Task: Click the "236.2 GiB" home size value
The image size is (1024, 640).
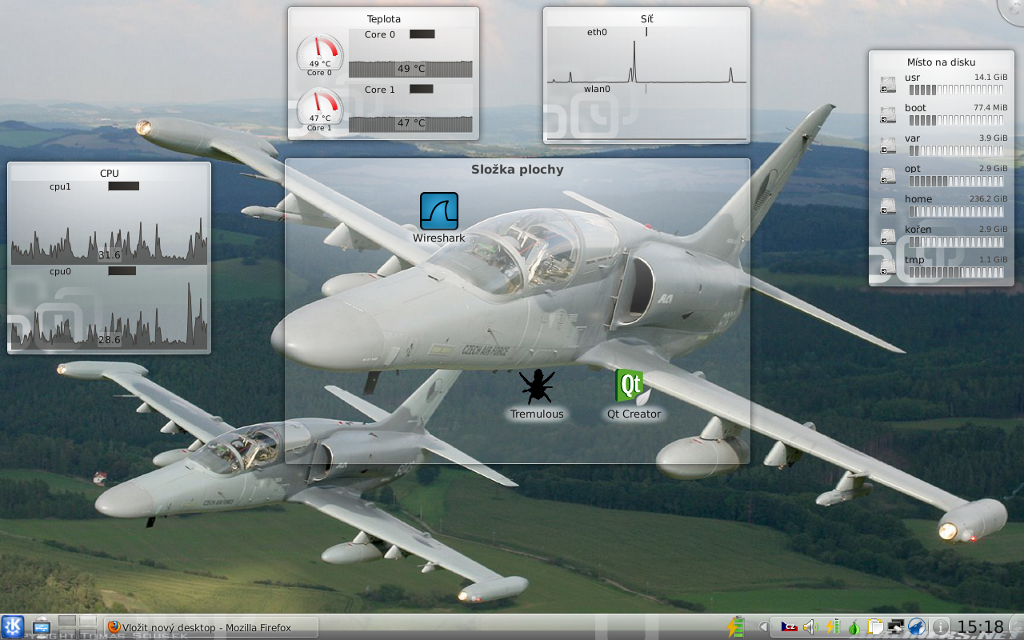Action: pos(988,199)
